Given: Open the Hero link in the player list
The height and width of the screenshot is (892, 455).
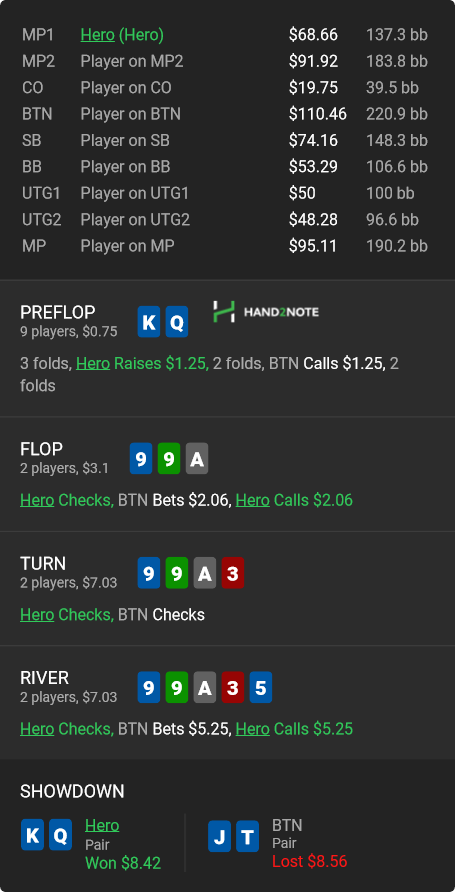Looking at the screenshot, I should [x=98, y=35].
